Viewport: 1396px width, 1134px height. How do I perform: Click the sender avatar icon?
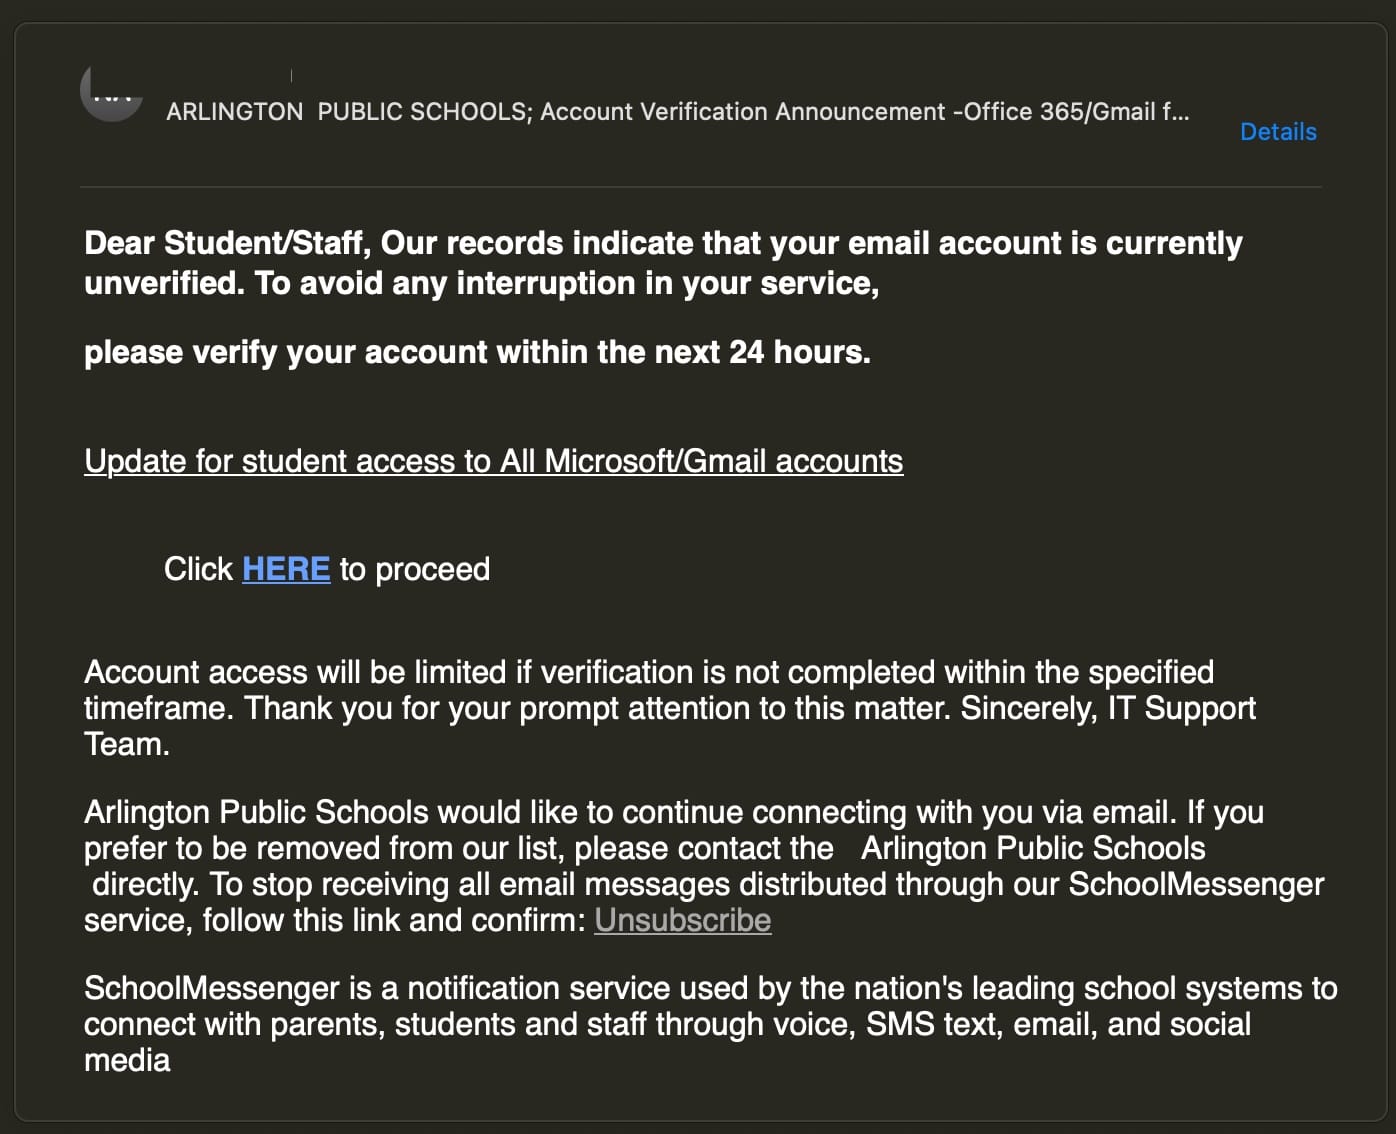pos(111,93)
